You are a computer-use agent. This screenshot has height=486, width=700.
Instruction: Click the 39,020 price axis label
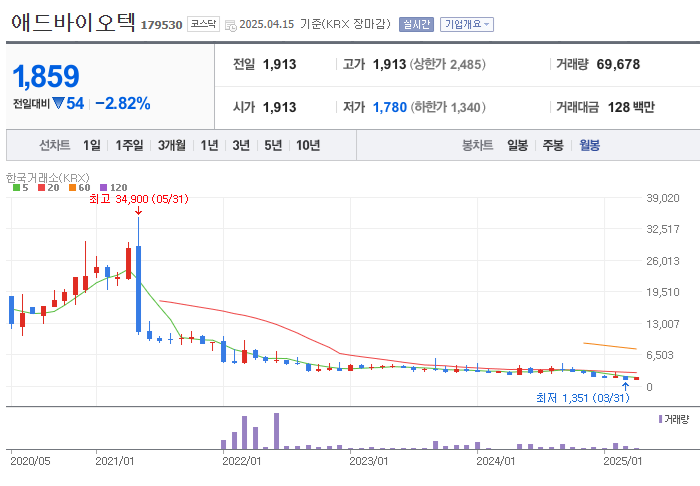pyautogui.click(x=663, y=198)
